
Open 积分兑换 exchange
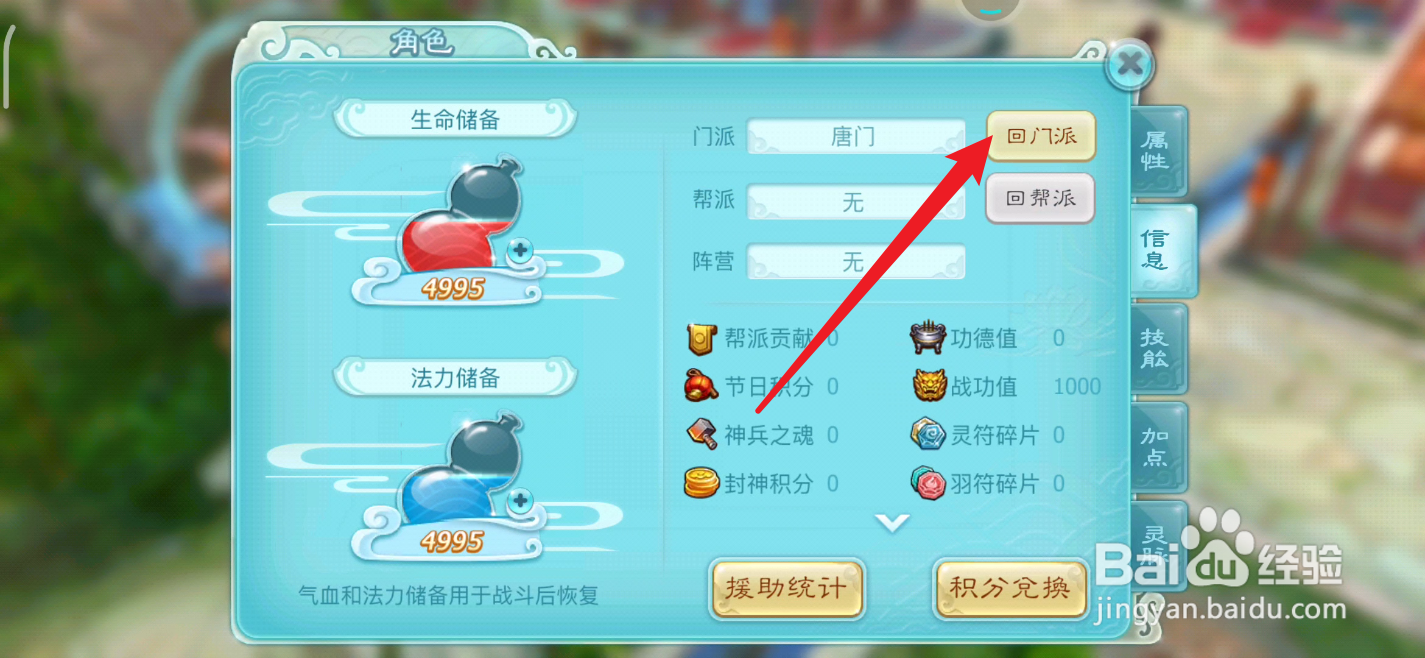click(x=1010, y=588)
